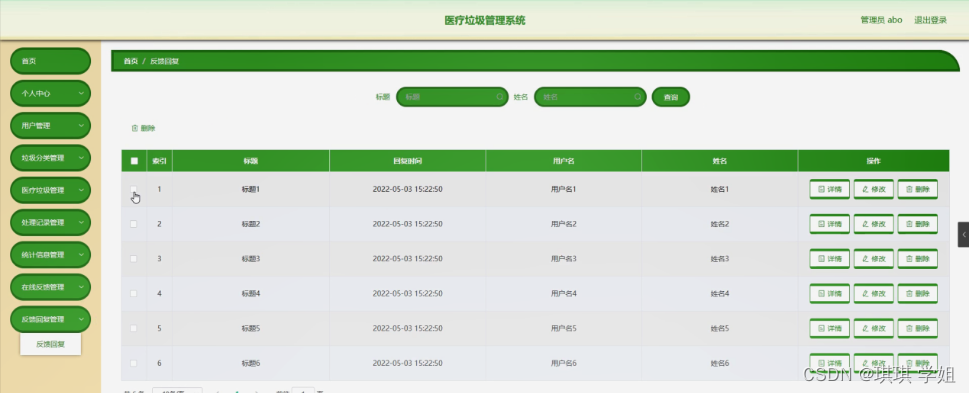Click the 查询 search button
The width and height of the screenshot is (971, 393).
click(x=671, y=97)
